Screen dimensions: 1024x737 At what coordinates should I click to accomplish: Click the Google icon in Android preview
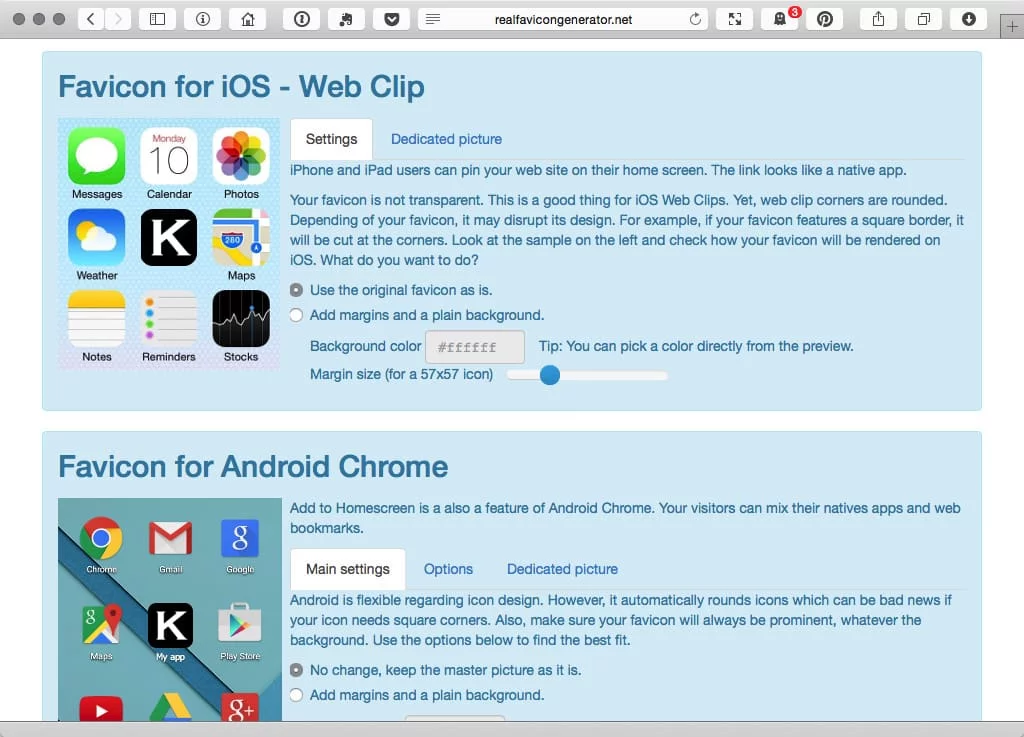point(240,539)
